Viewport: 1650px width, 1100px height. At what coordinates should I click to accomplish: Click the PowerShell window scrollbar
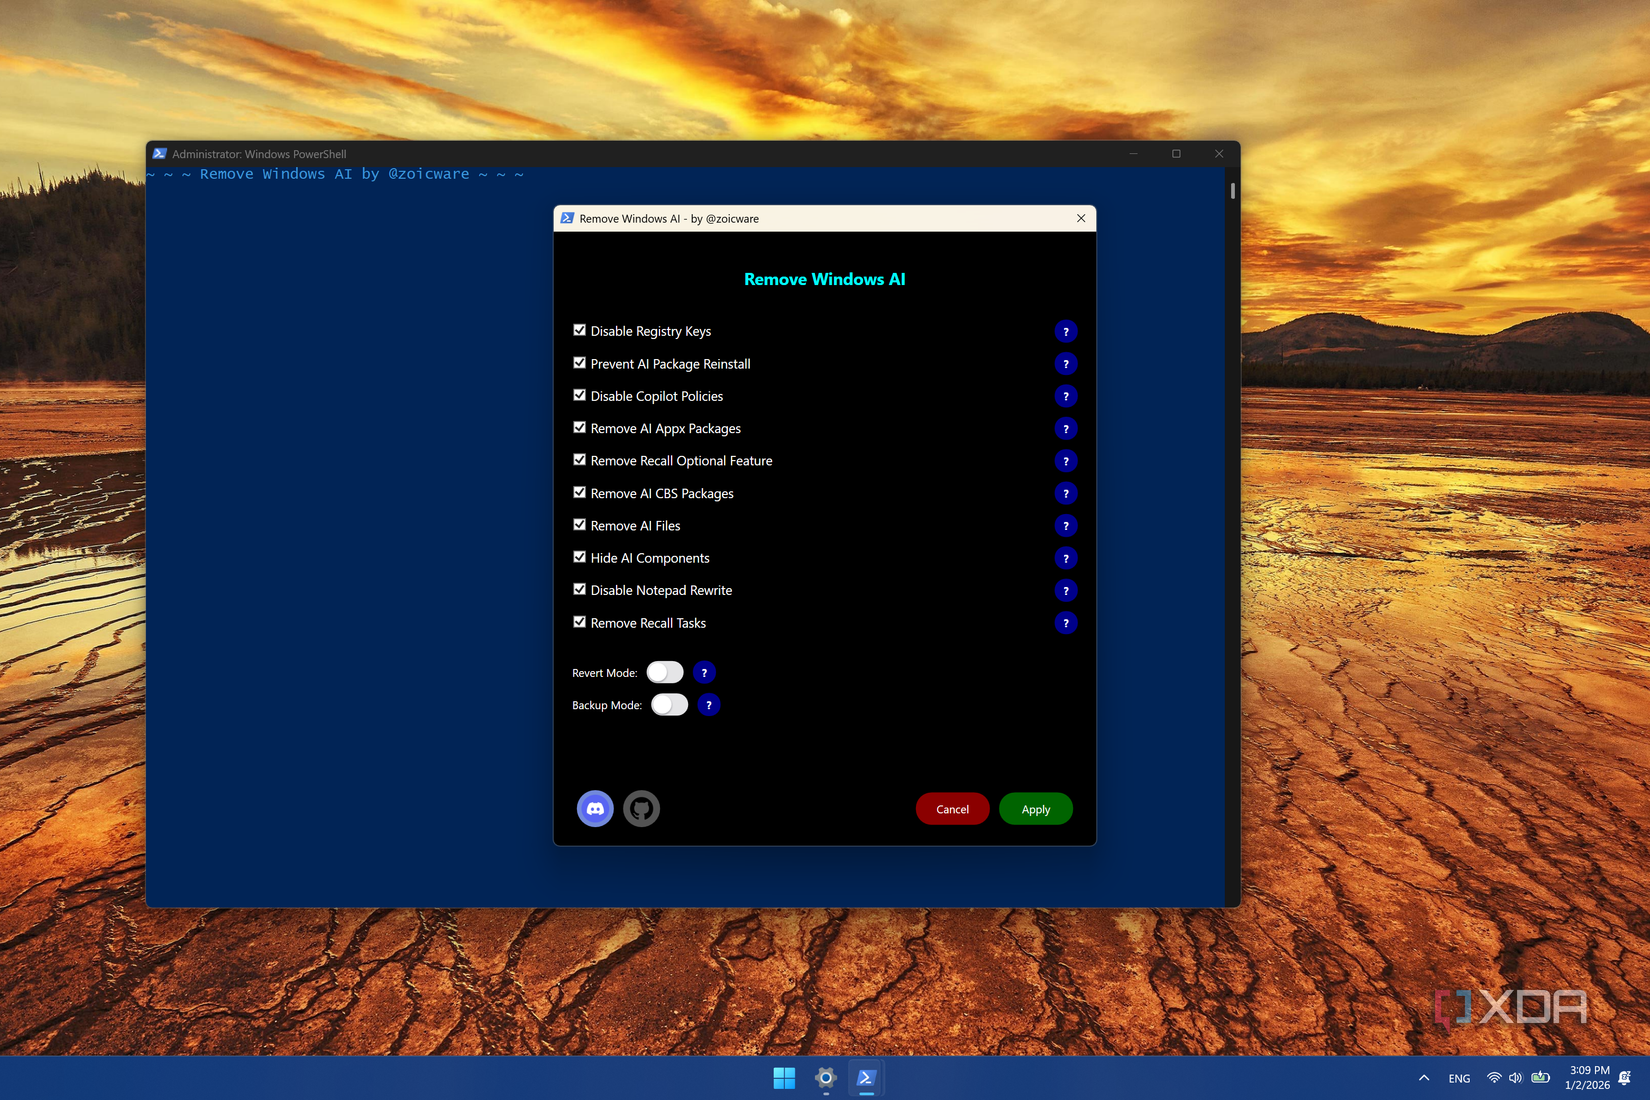point(1232,191)
